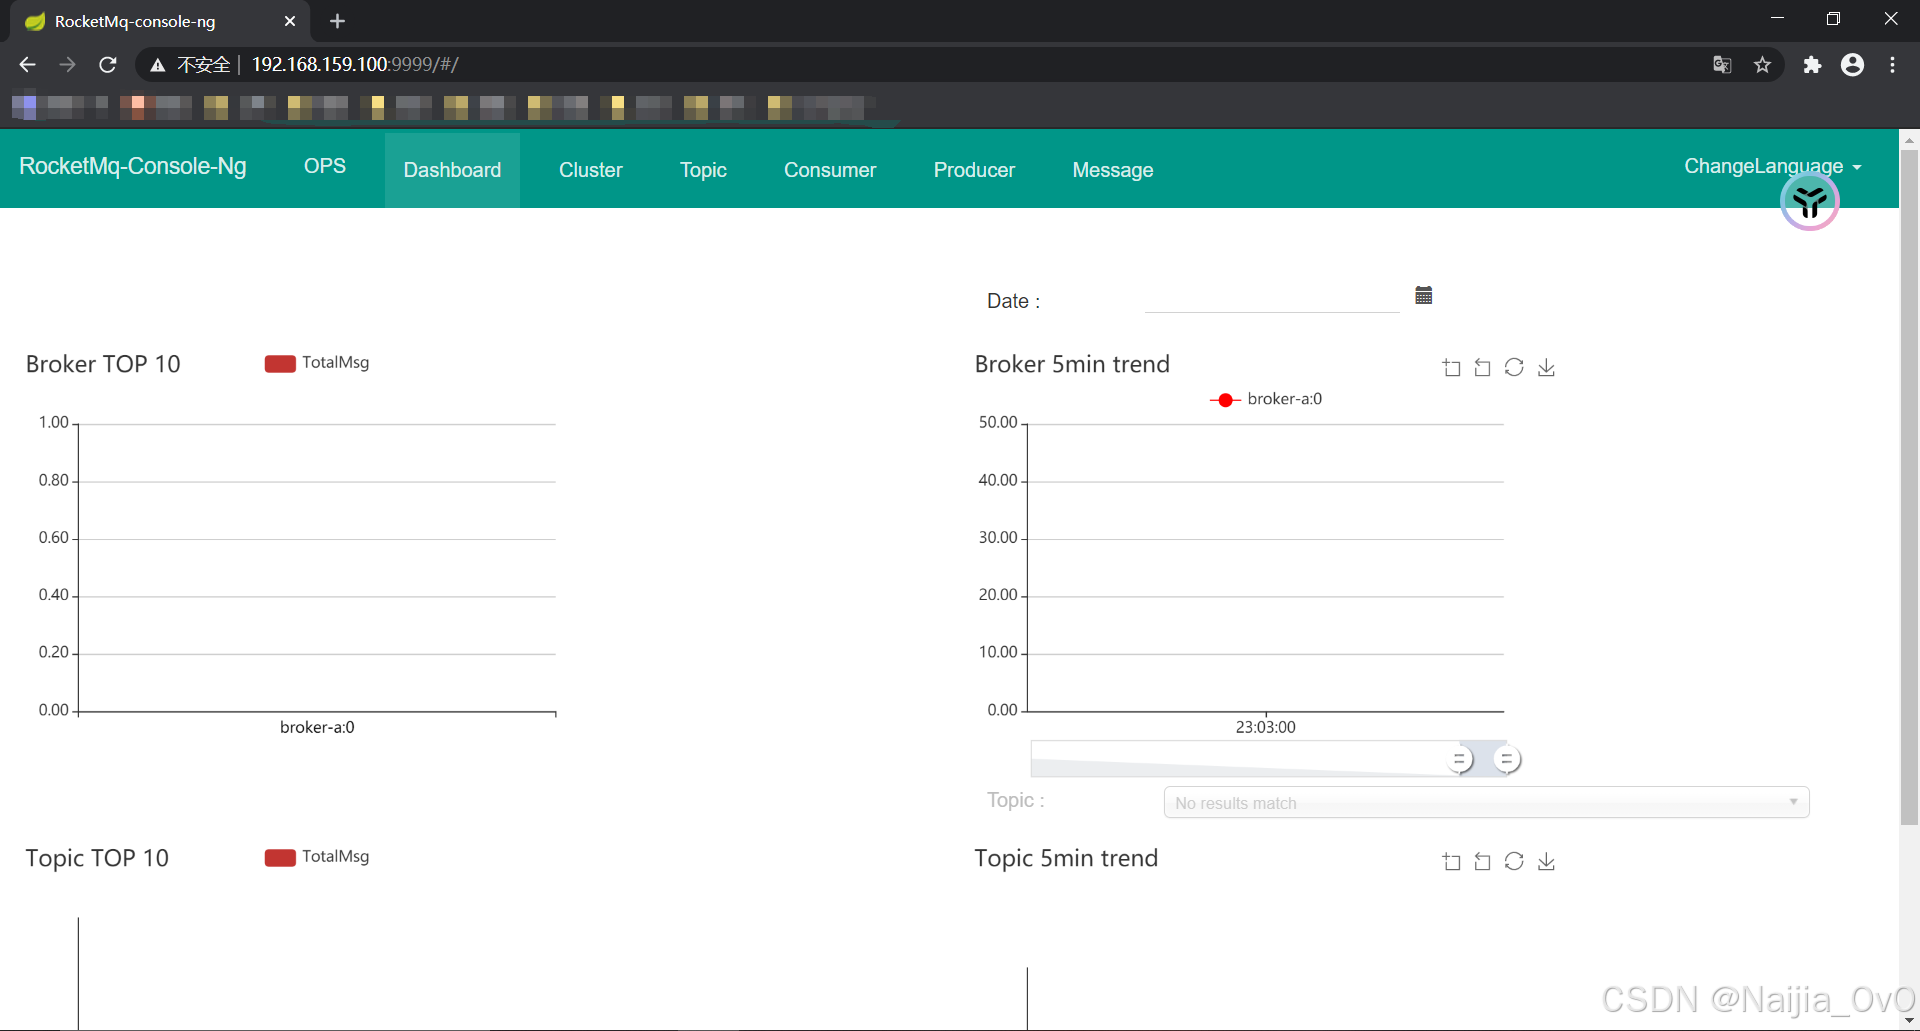Reload the page
Viewport: 1920px width, 1031px height.
(x=108, y=64)
